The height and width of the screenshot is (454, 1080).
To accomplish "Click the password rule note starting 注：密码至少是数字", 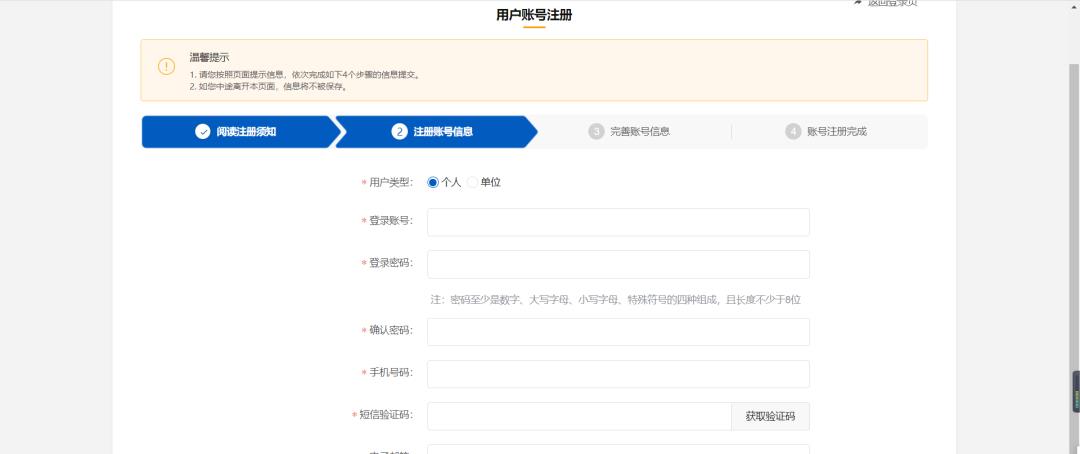I will coord(616,300).
